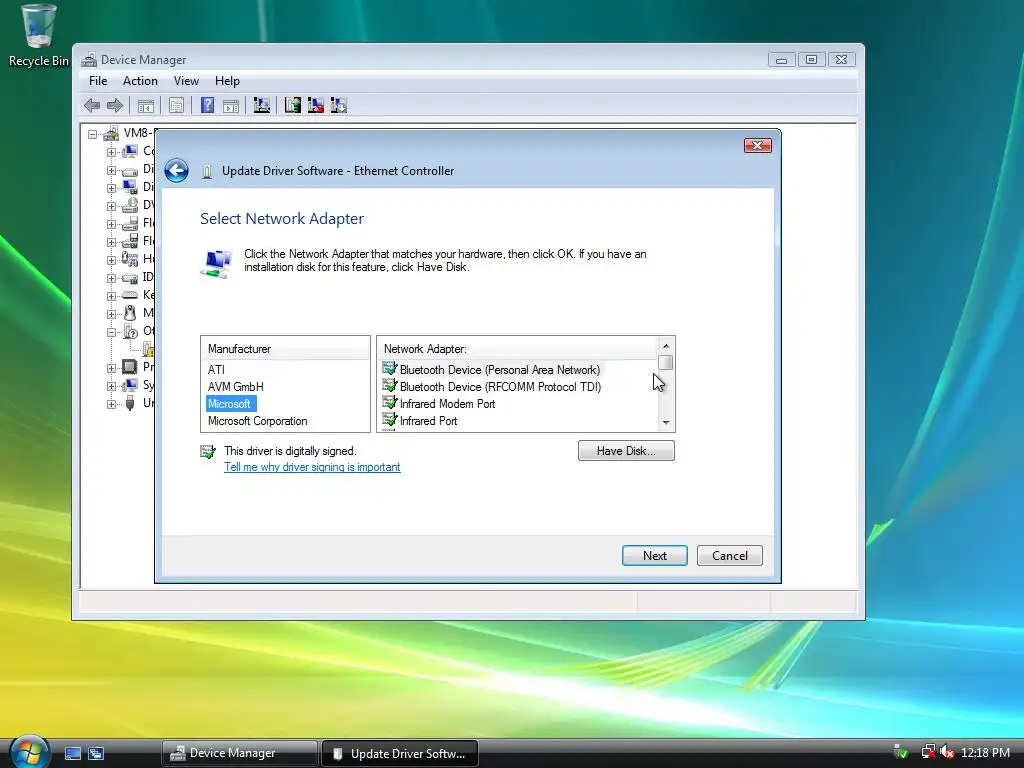Switch to Device Manager taskbar button

pyautogui.click(x=240, y=753)
